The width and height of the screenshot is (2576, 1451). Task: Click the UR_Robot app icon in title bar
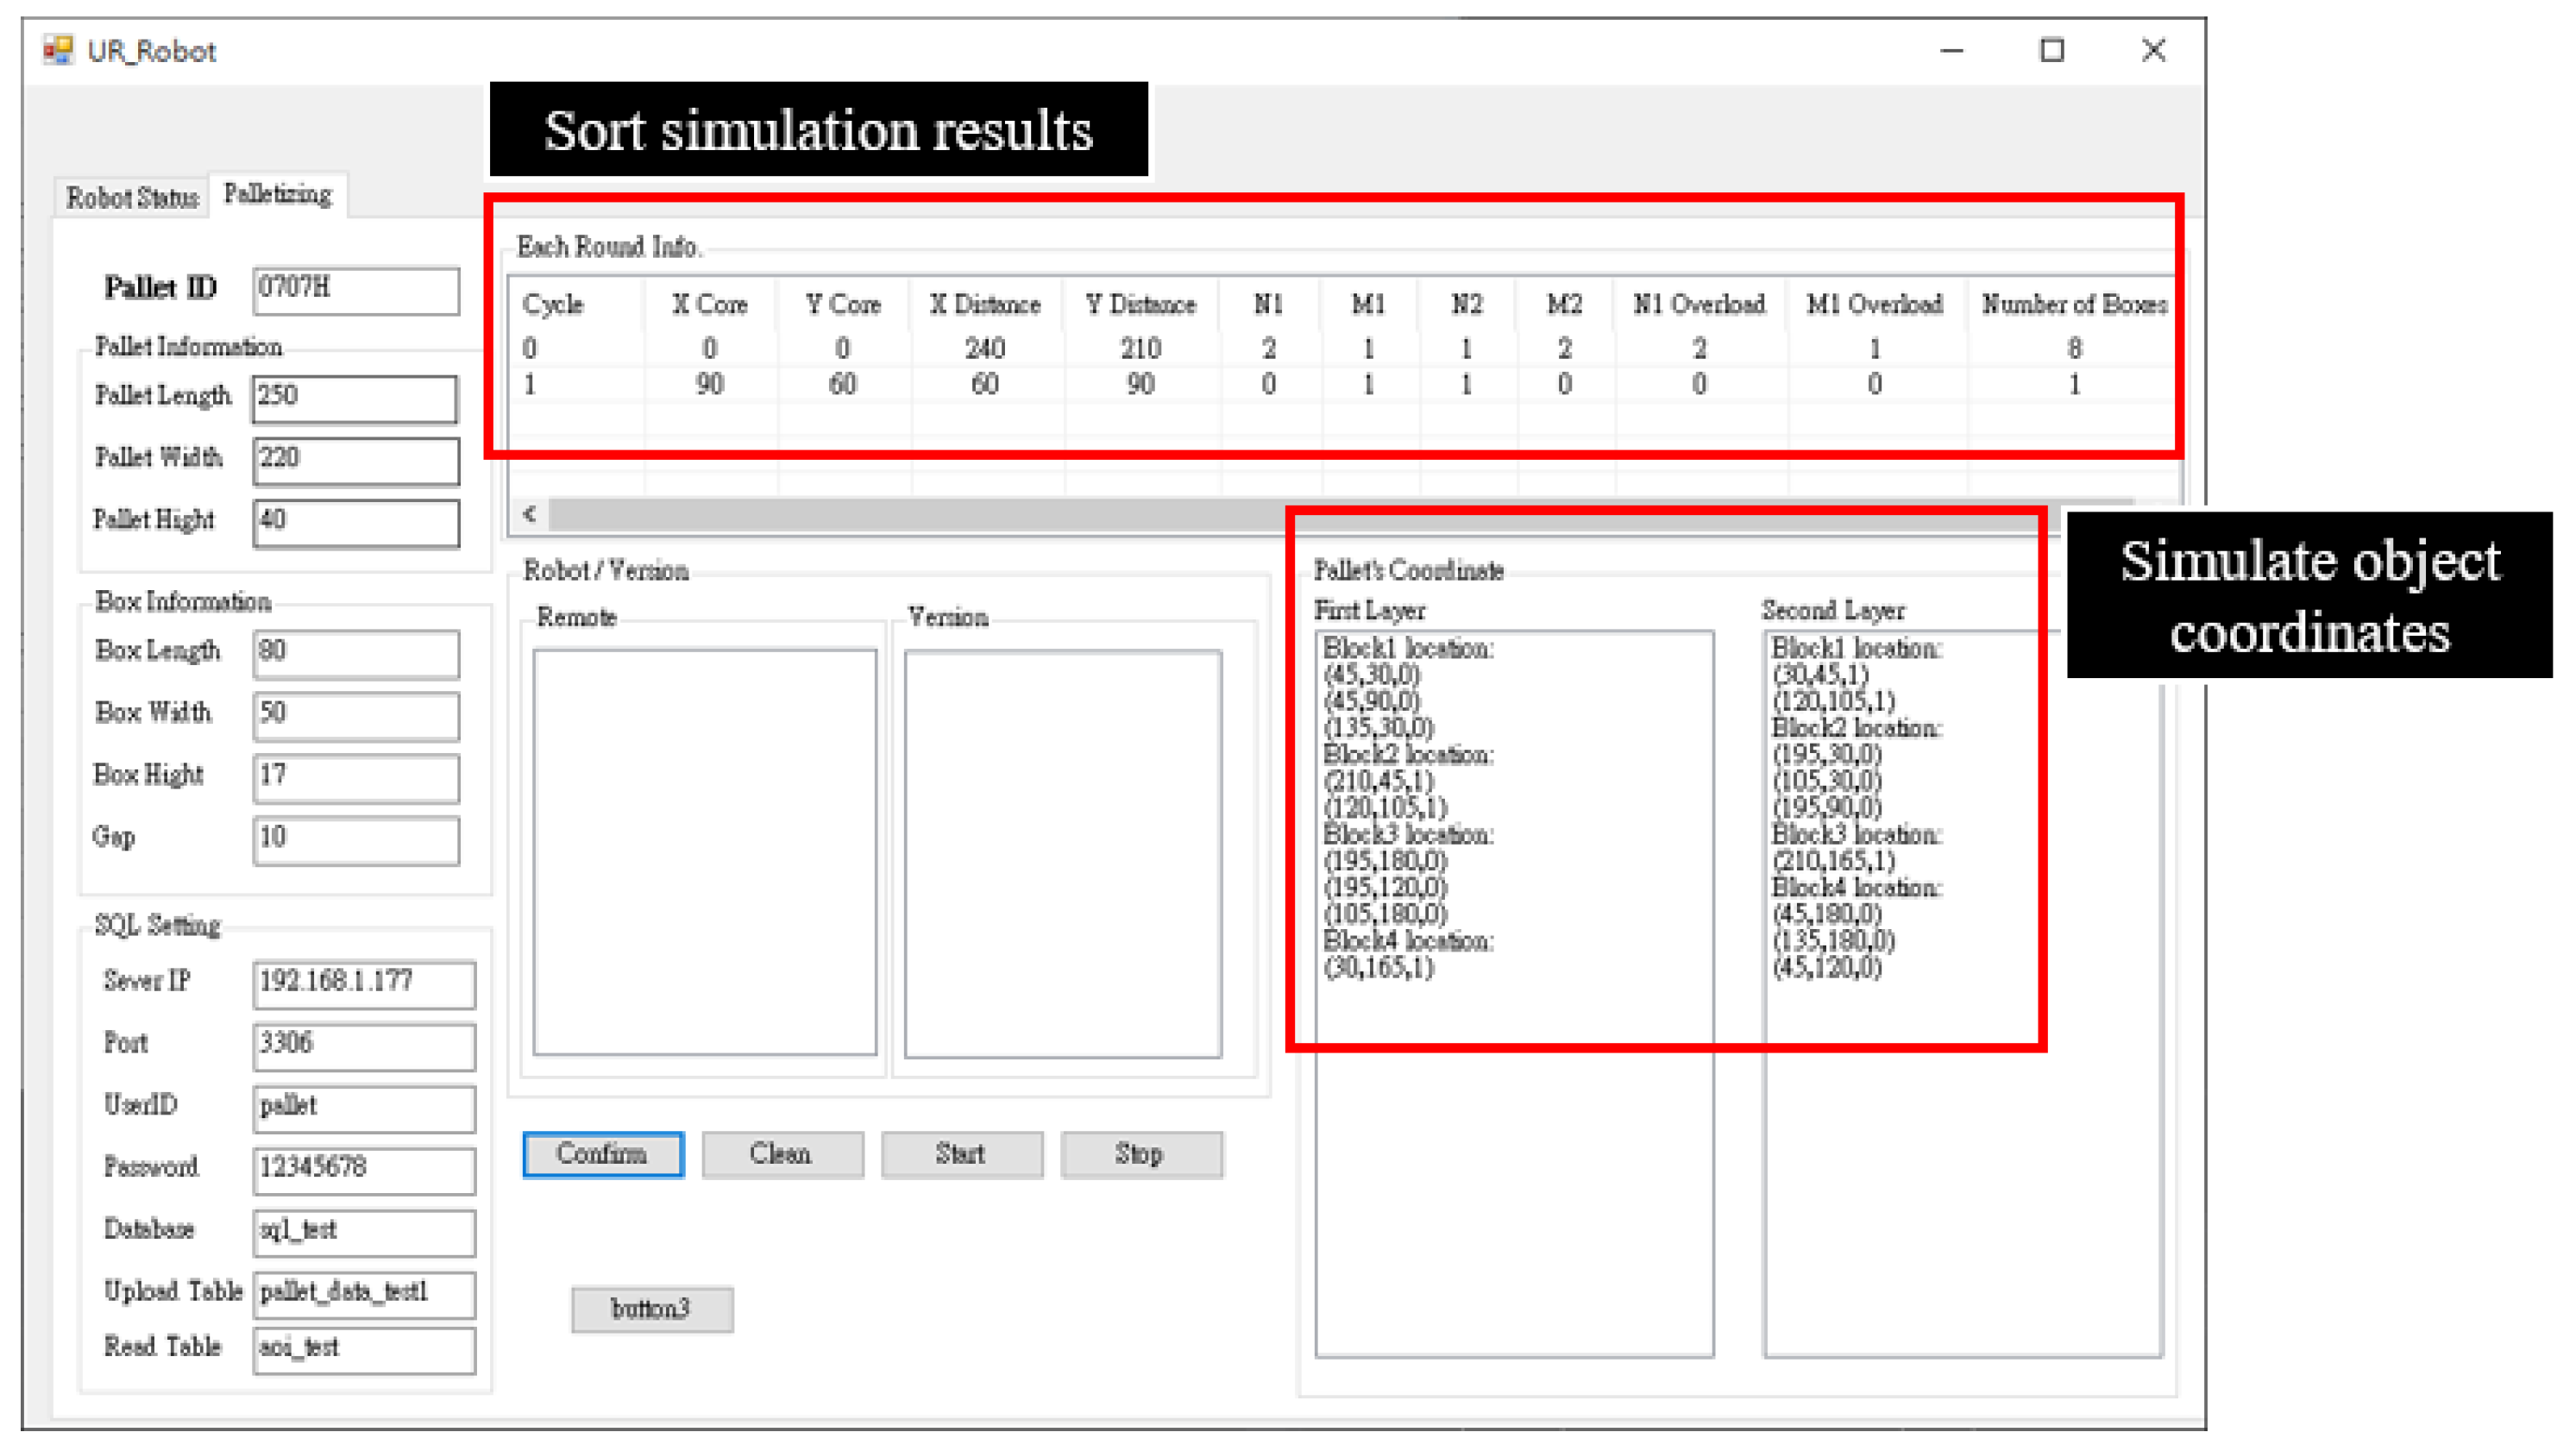click(x=58, y=50)
